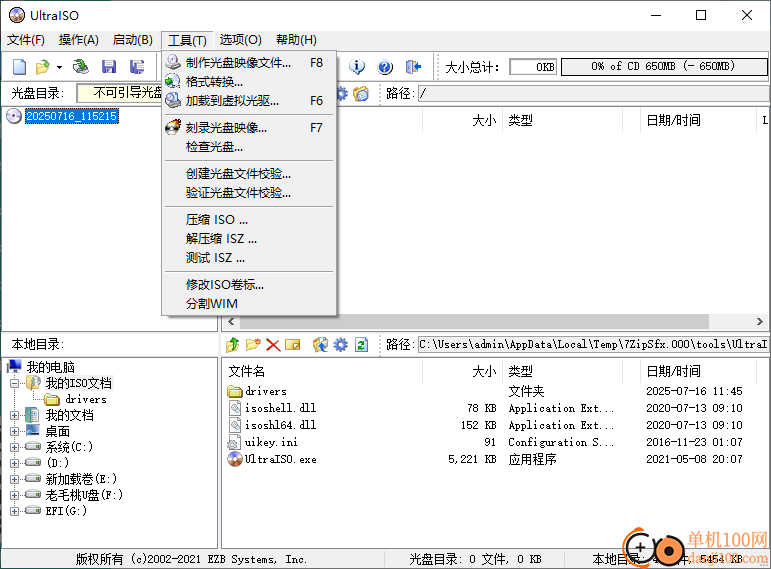Screen dimensions: 771x569
Task: Expand the 新加载卷(E:) drive node
Action: click(15, 479)
